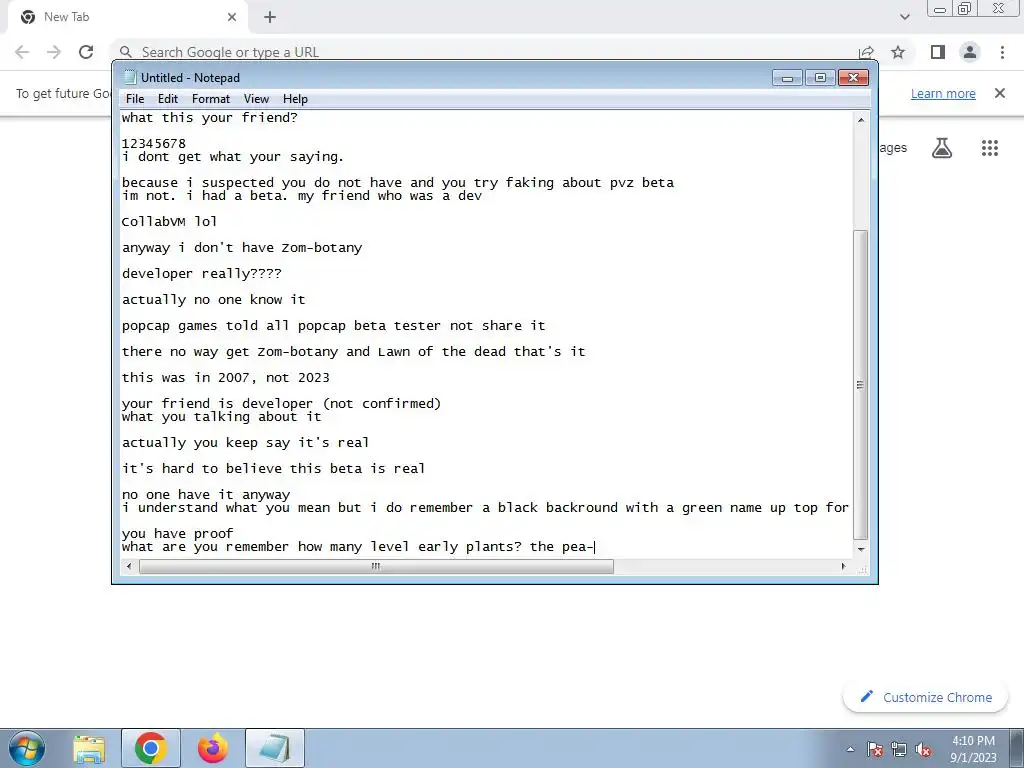Show hidden tray icons arrow
The height and width of the screenshot is (768, 1024).
coord(850,749)
